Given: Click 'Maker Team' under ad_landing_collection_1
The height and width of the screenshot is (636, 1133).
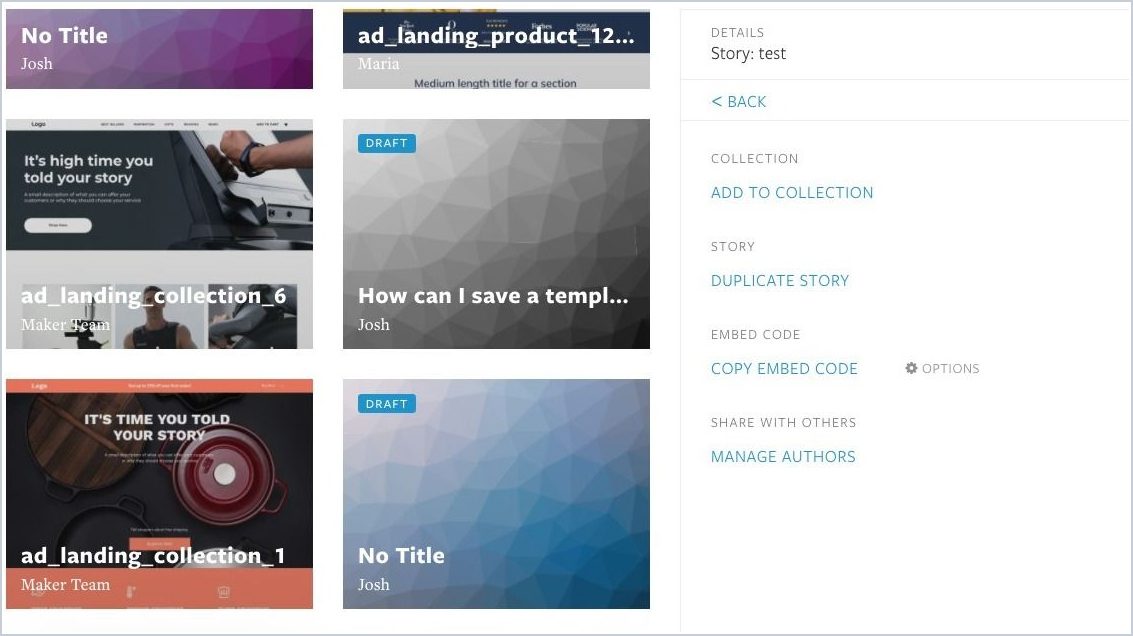Looking at the screenshot, I should point(66,585).
